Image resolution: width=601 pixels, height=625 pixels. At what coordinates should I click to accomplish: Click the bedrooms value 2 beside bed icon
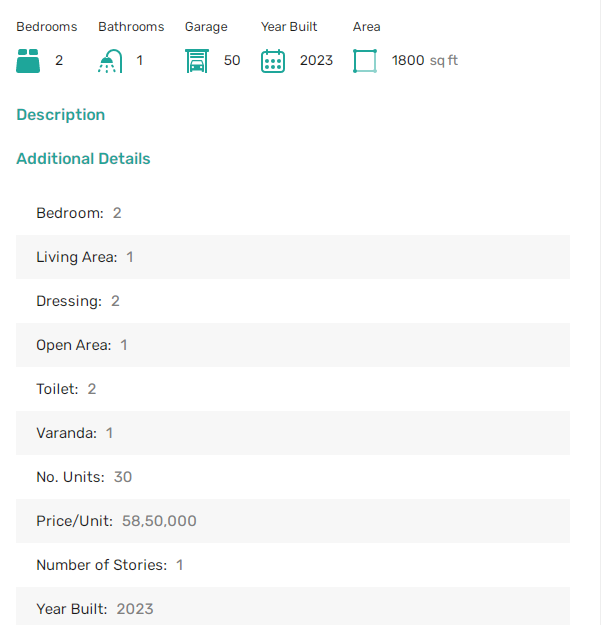pos(59,61)
